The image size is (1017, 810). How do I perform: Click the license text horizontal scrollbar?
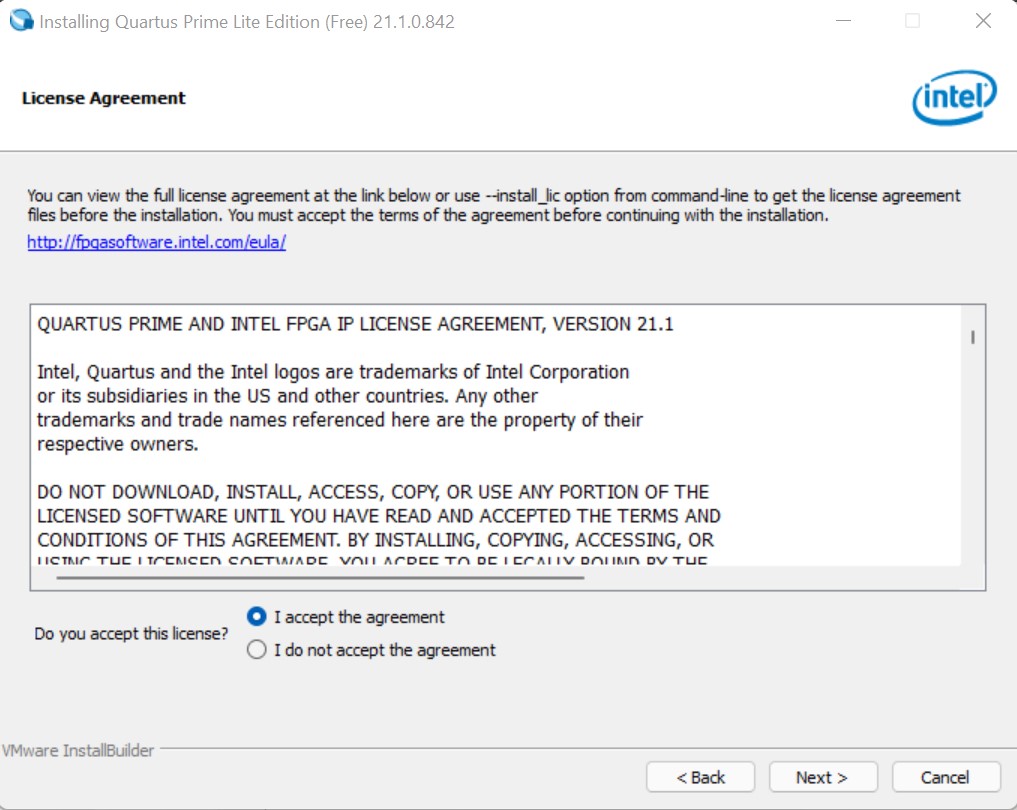tap(320, 577)
